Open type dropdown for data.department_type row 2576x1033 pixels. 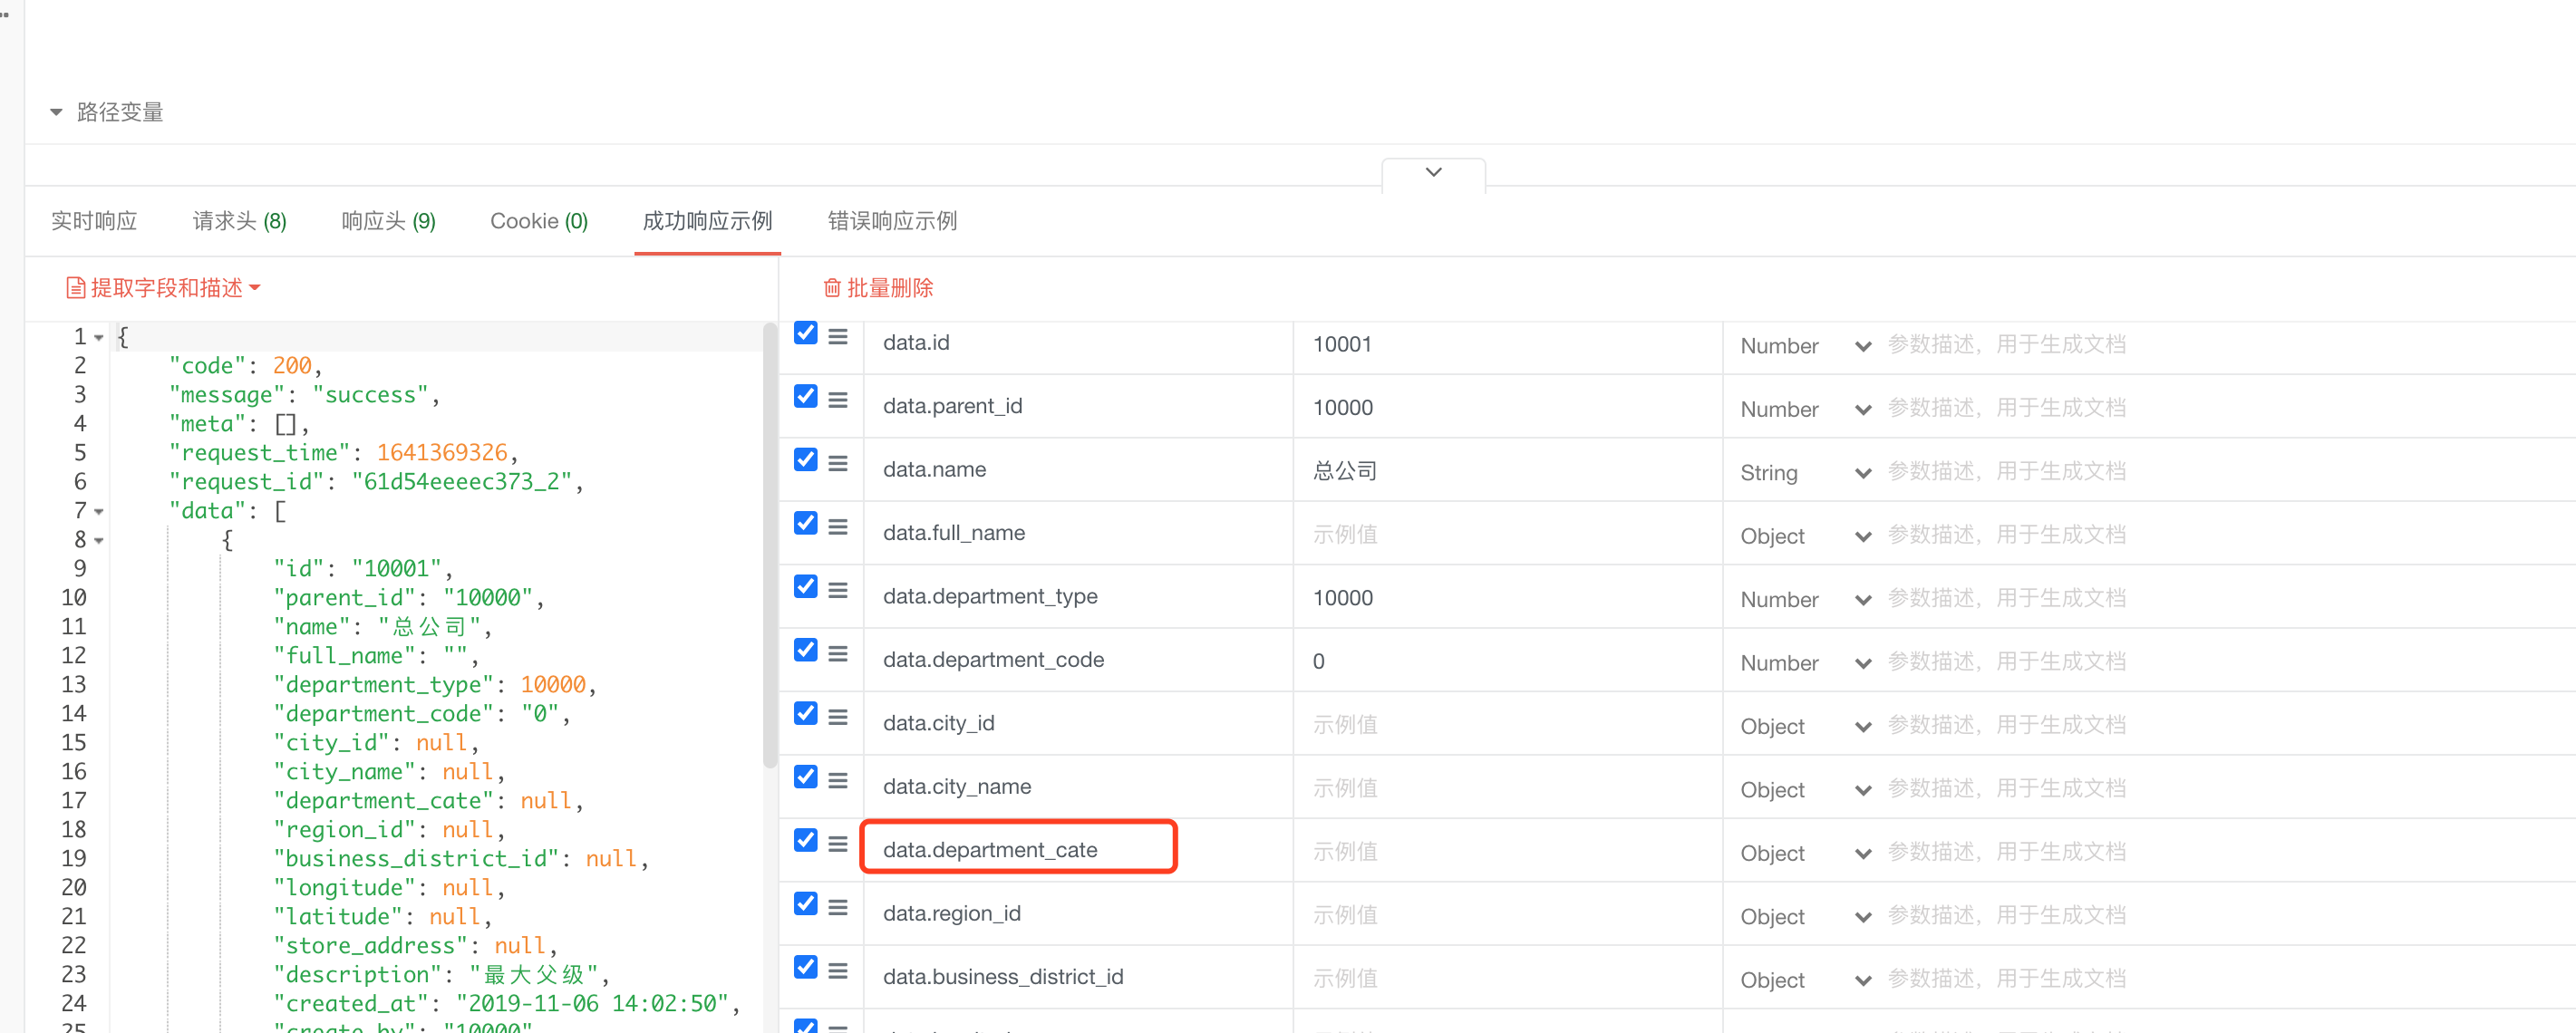(x=1805, y=600)
